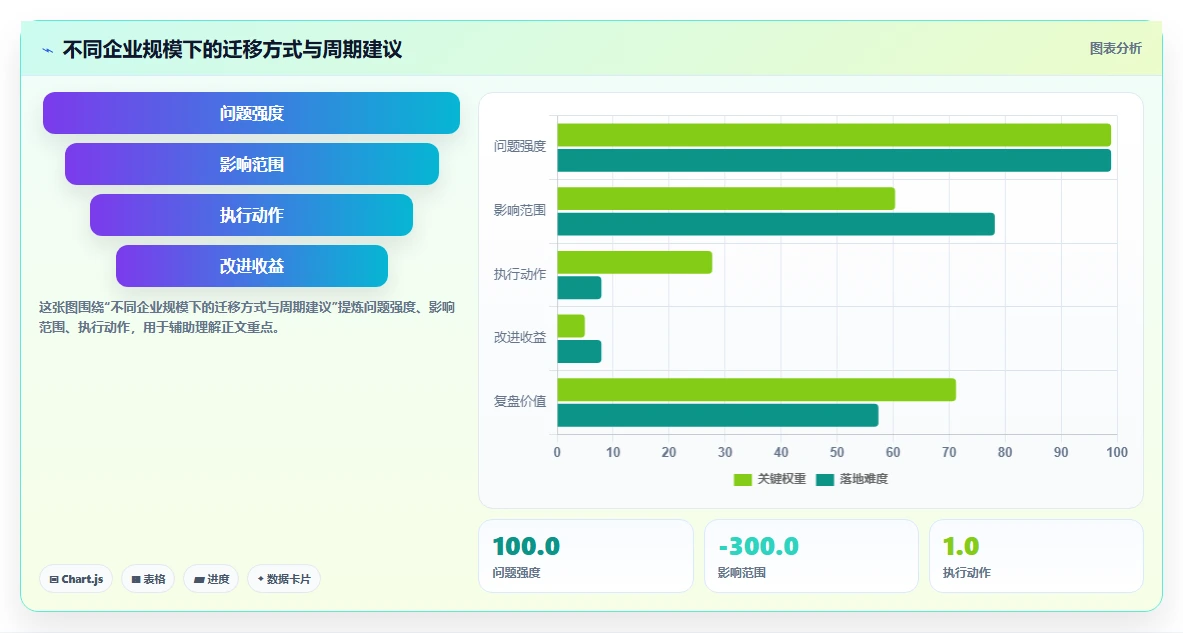The width and height of the screenshot is (1183, 633).
Task: Click the x-axis tick label 50
Action: tap(837, 452)
